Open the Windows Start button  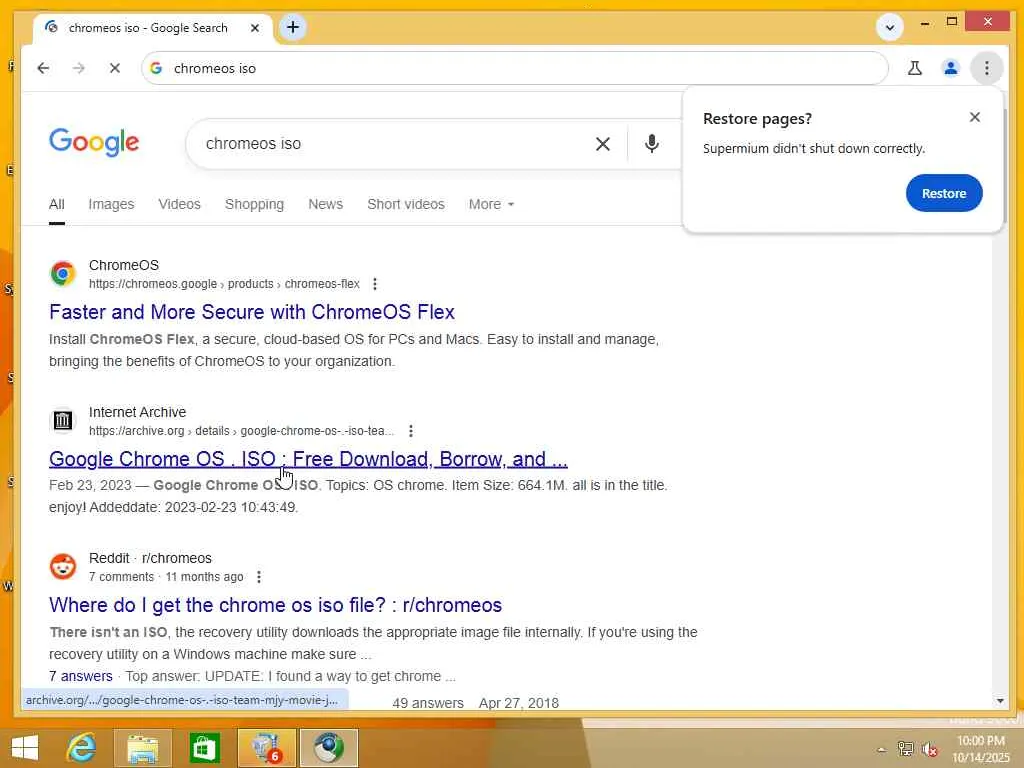click(x=25, y=748)
